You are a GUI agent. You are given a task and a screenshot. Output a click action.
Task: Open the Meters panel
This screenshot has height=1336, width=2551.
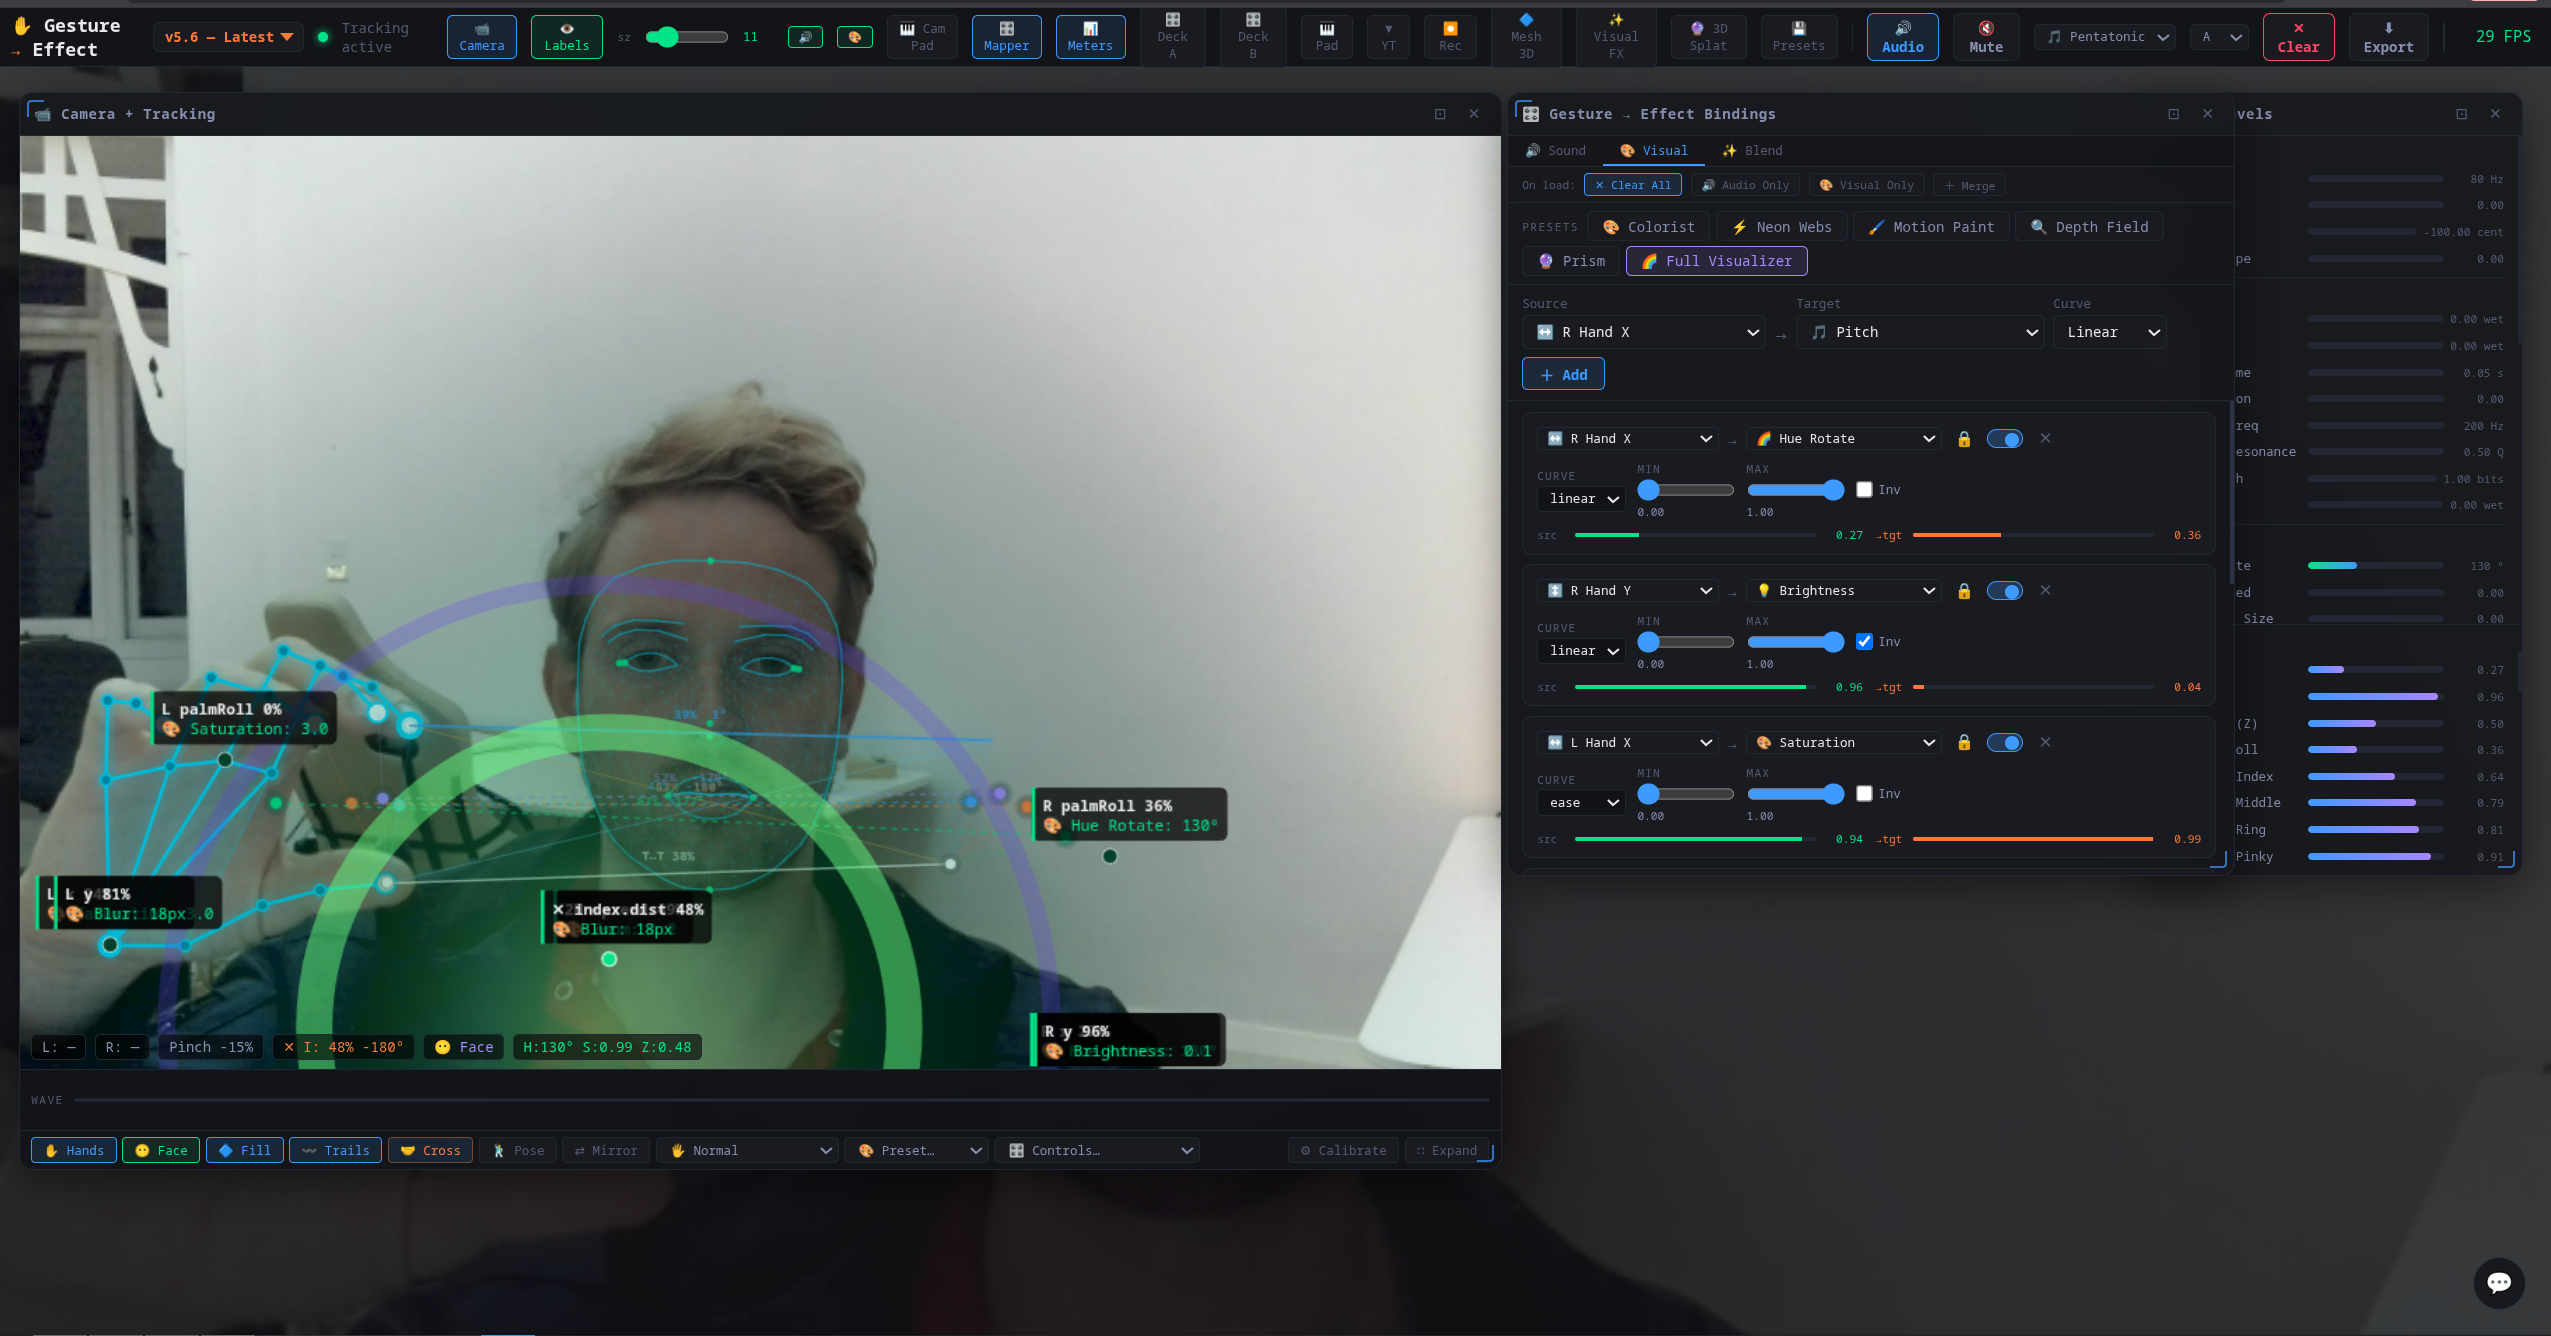1090,37
